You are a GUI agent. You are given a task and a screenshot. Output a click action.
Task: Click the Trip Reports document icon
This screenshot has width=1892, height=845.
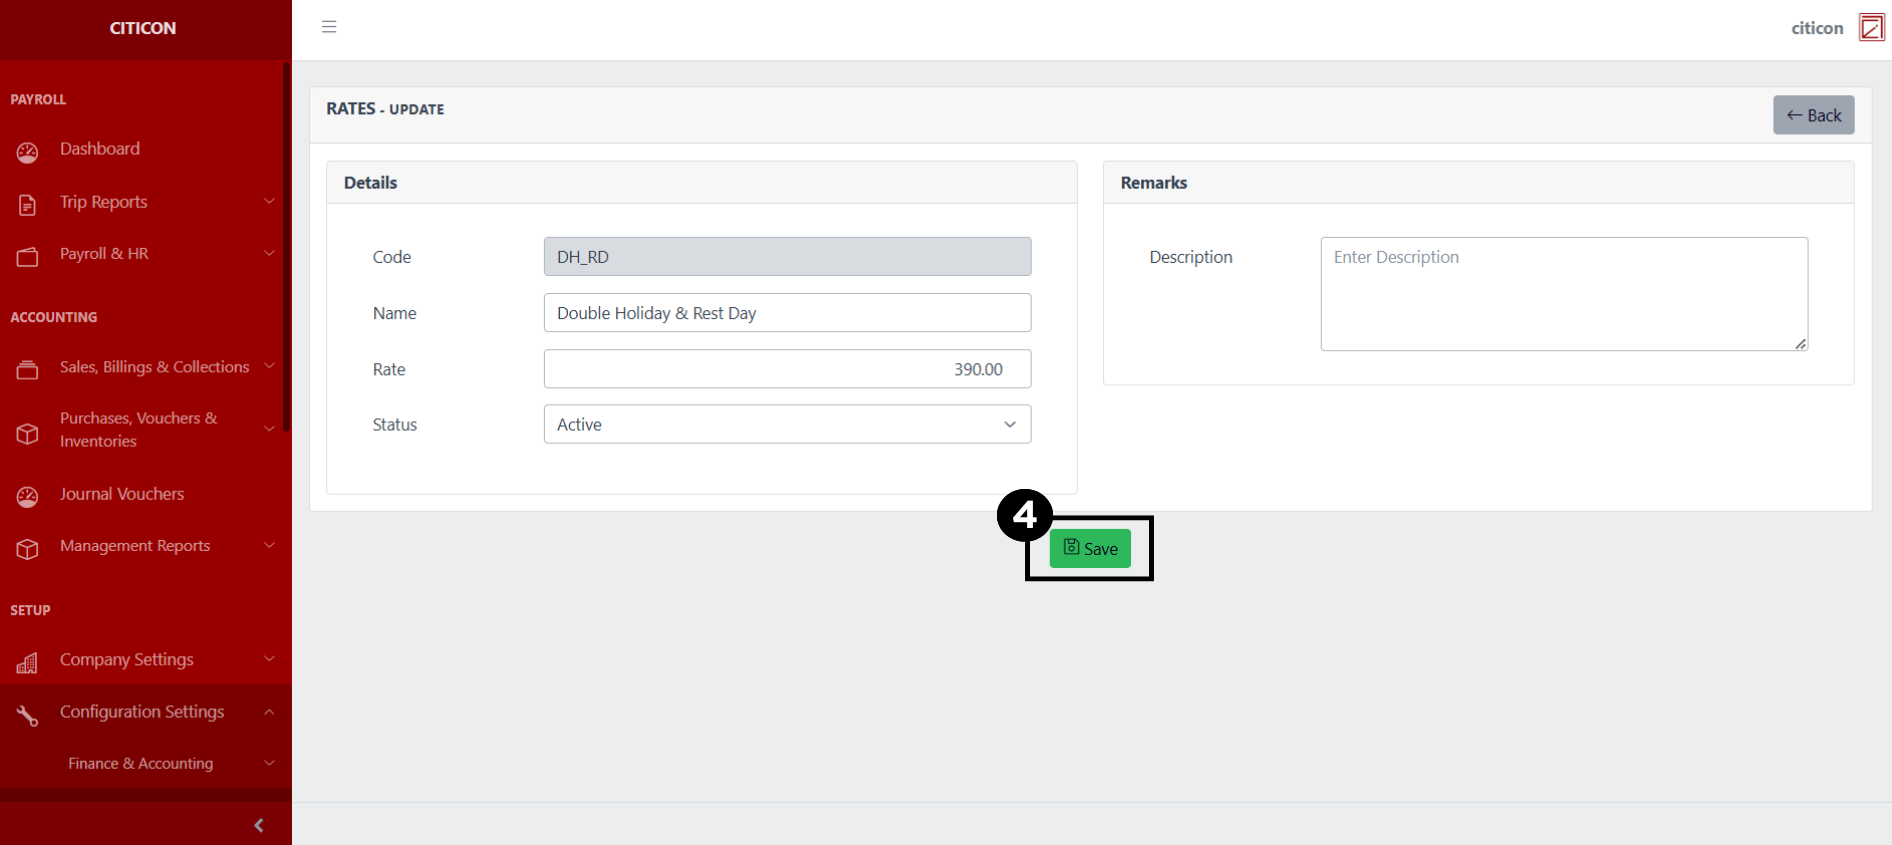click(x=27, y=205)
